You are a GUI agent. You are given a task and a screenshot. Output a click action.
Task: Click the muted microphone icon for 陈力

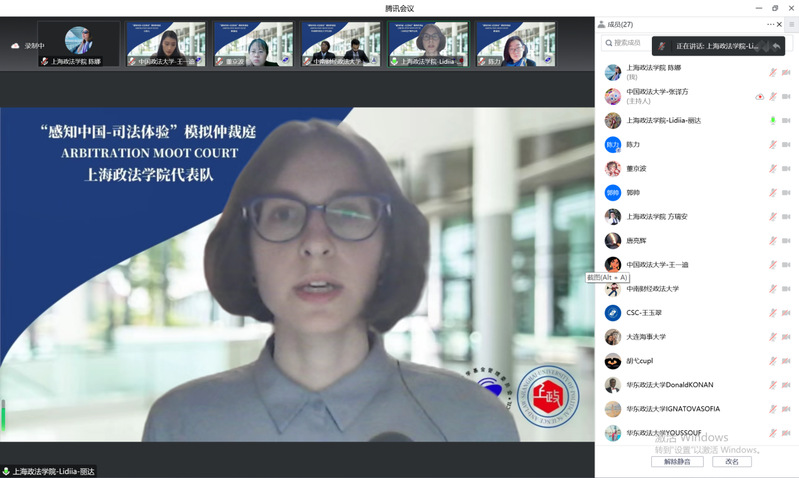[x=772, y=145]
